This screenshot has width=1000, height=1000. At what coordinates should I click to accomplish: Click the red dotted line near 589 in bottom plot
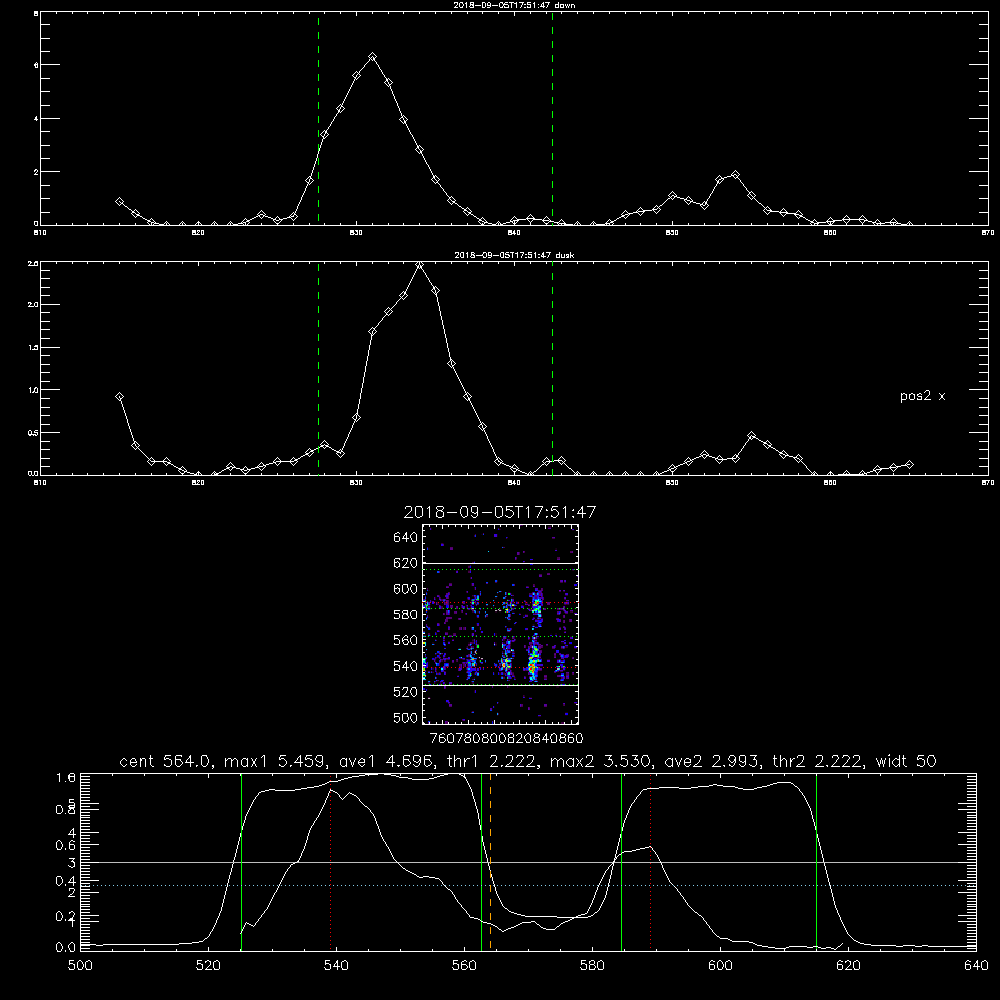point(651,861)
